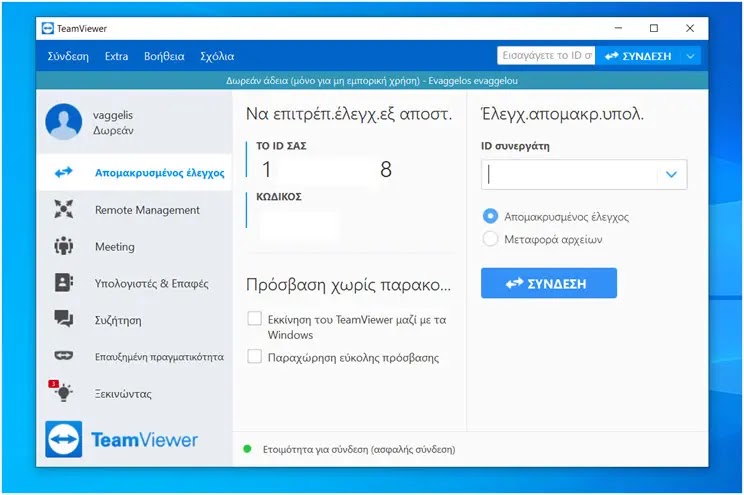This screenshot has width=744, height=495.
Task: Select the Απομακρυσμένος έλεγχος radio button
Action: click(x=490, y=216)
